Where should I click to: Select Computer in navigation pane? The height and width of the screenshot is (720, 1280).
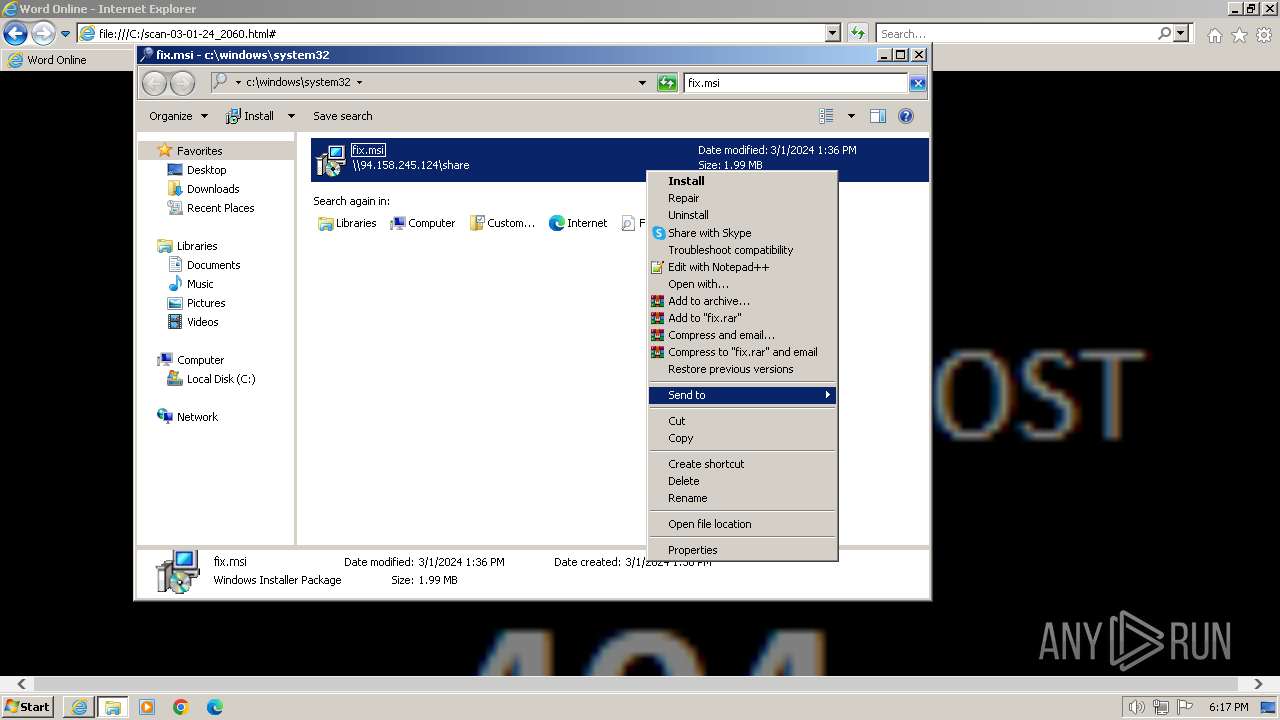[x=200, y=360]
